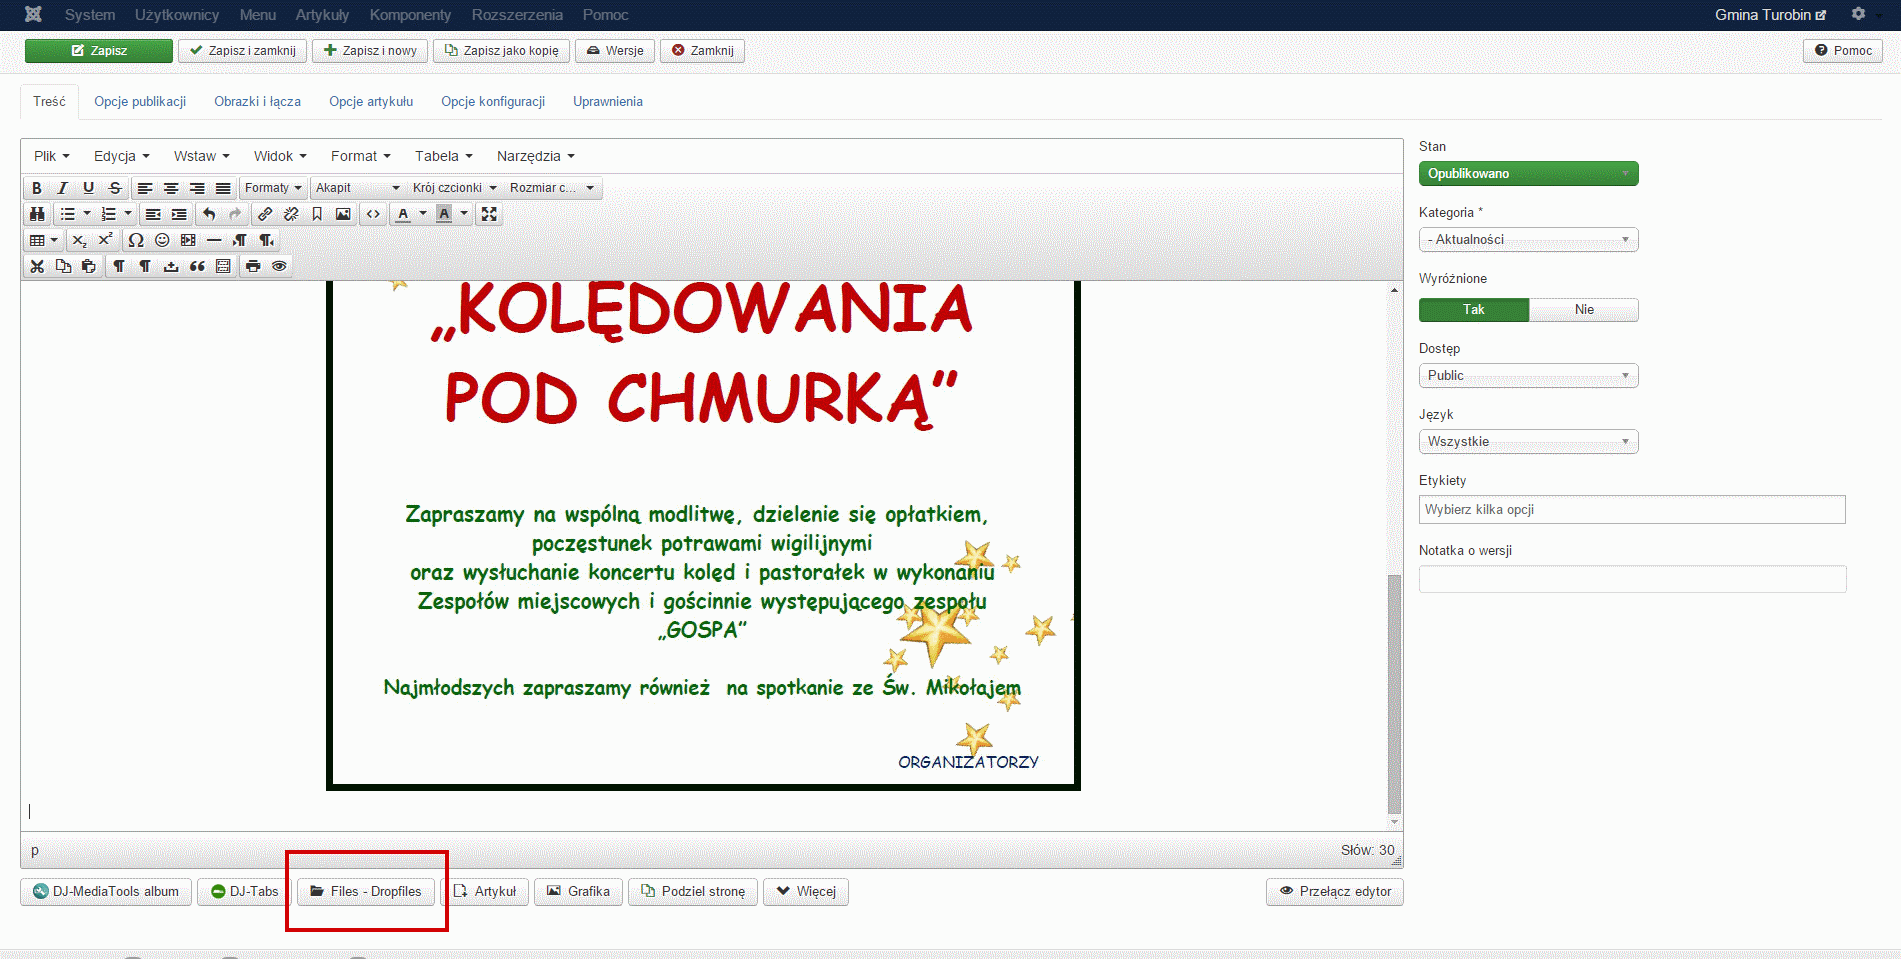Click the Files - Dropfiles button

366,892
